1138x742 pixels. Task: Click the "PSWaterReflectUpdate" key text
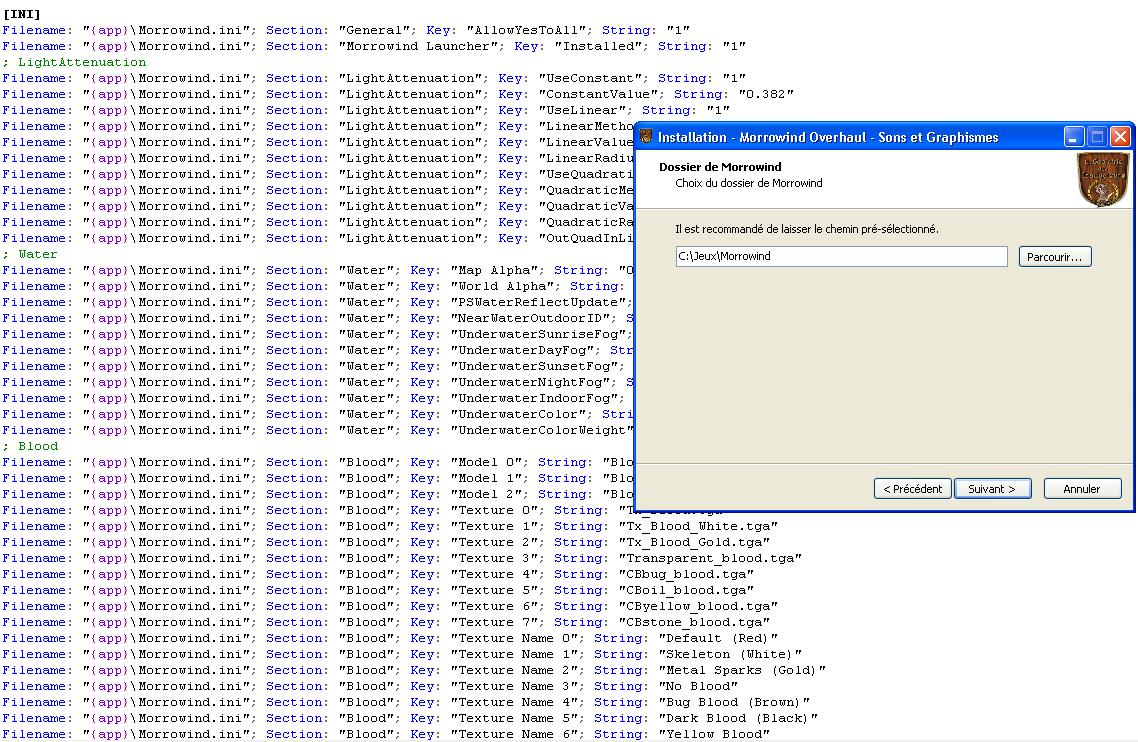click(538, 302)
